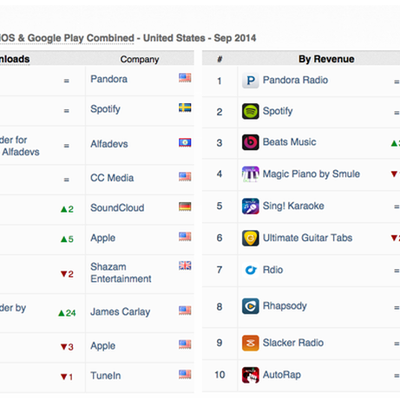Open the CC Media company link

click(112, 178)
